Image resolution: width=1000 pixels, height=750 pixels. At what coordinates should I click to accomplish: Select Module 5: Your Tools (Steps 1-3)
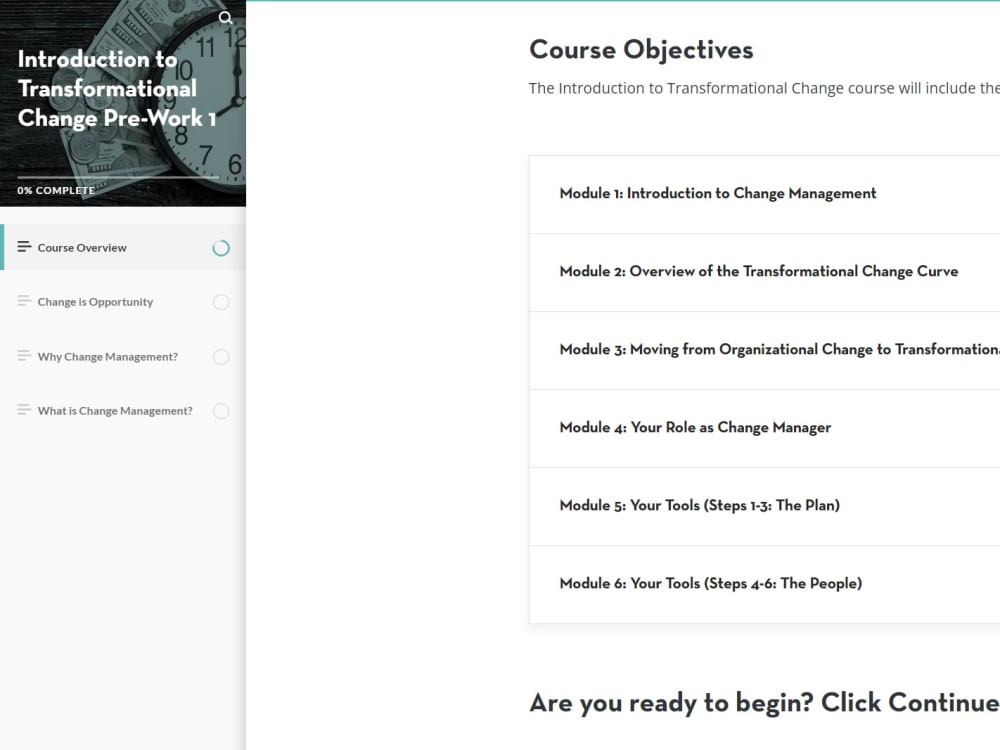click(697, 505)
